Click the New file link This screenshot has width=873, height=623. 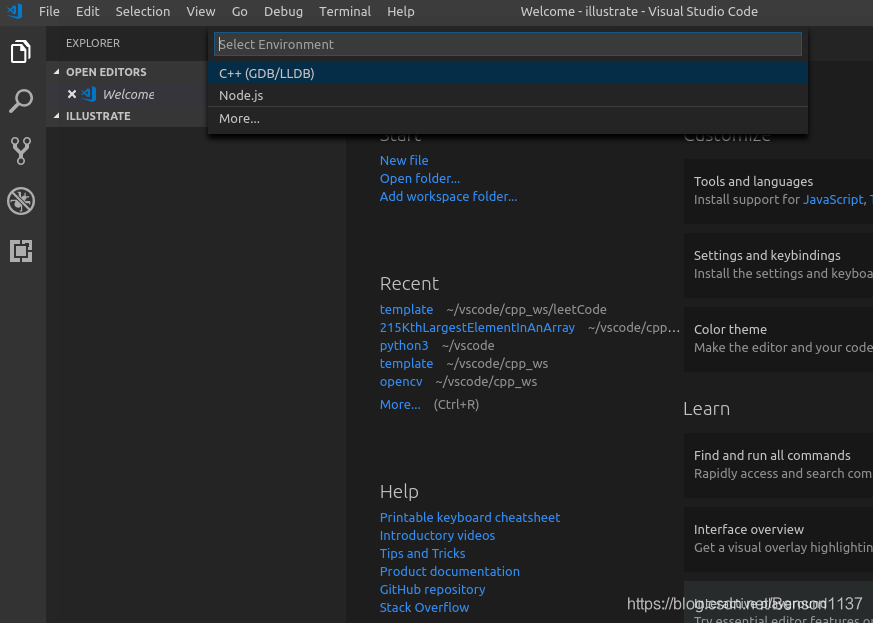[404, 160]
